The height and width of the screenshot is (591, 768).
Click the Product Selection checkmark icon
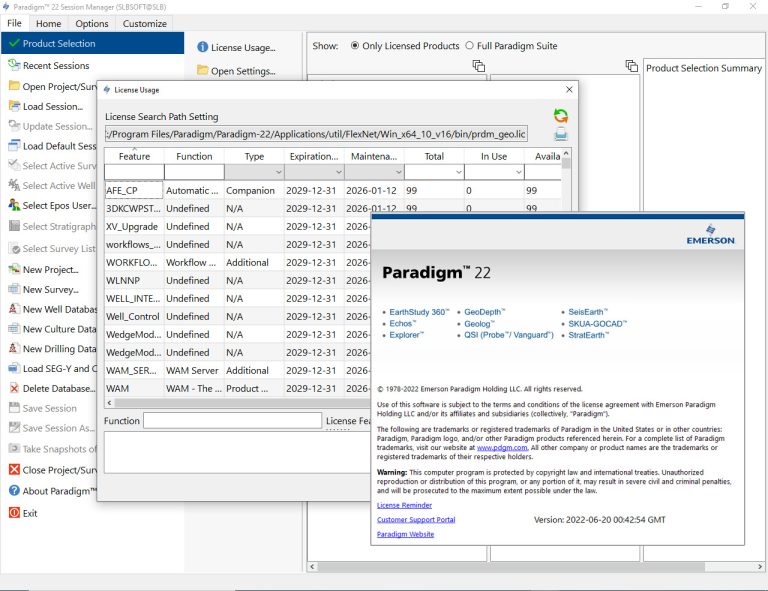coord(14,43)
